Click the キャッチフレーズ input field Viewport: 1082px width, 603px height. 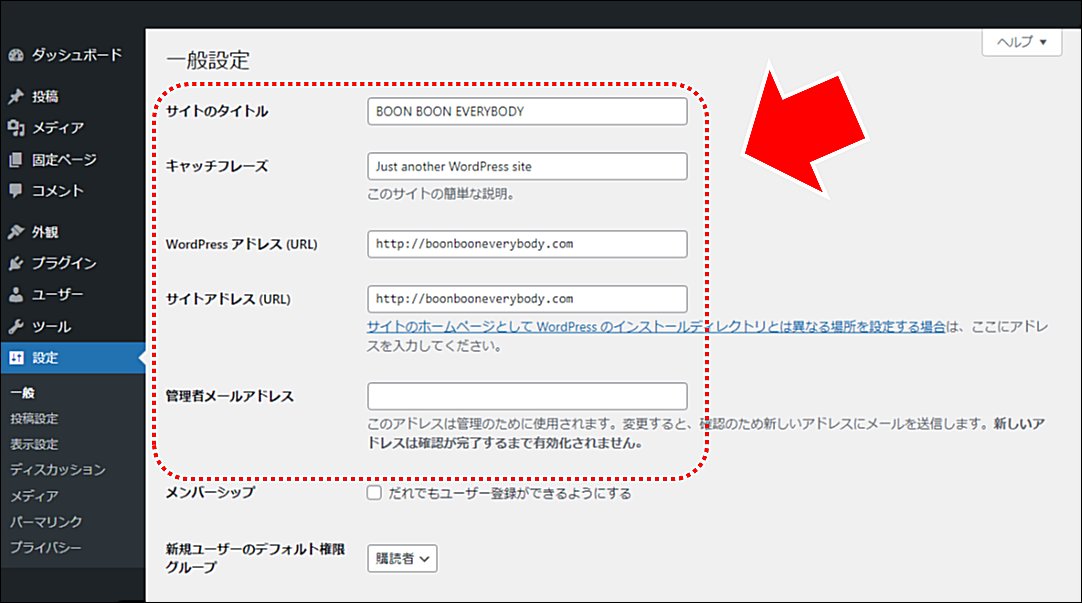pos(527,166)
